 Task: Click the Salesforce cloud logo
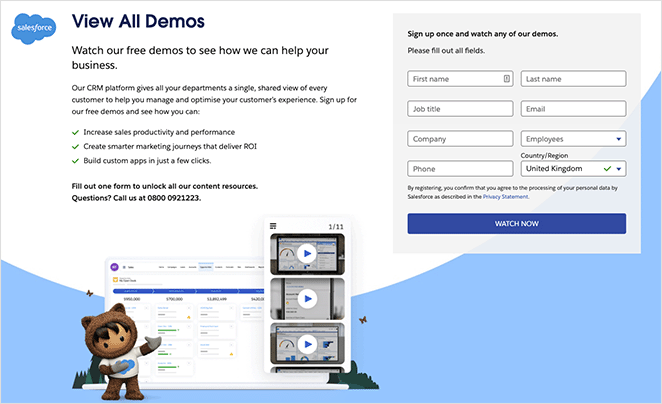click(x=34, y=28)
